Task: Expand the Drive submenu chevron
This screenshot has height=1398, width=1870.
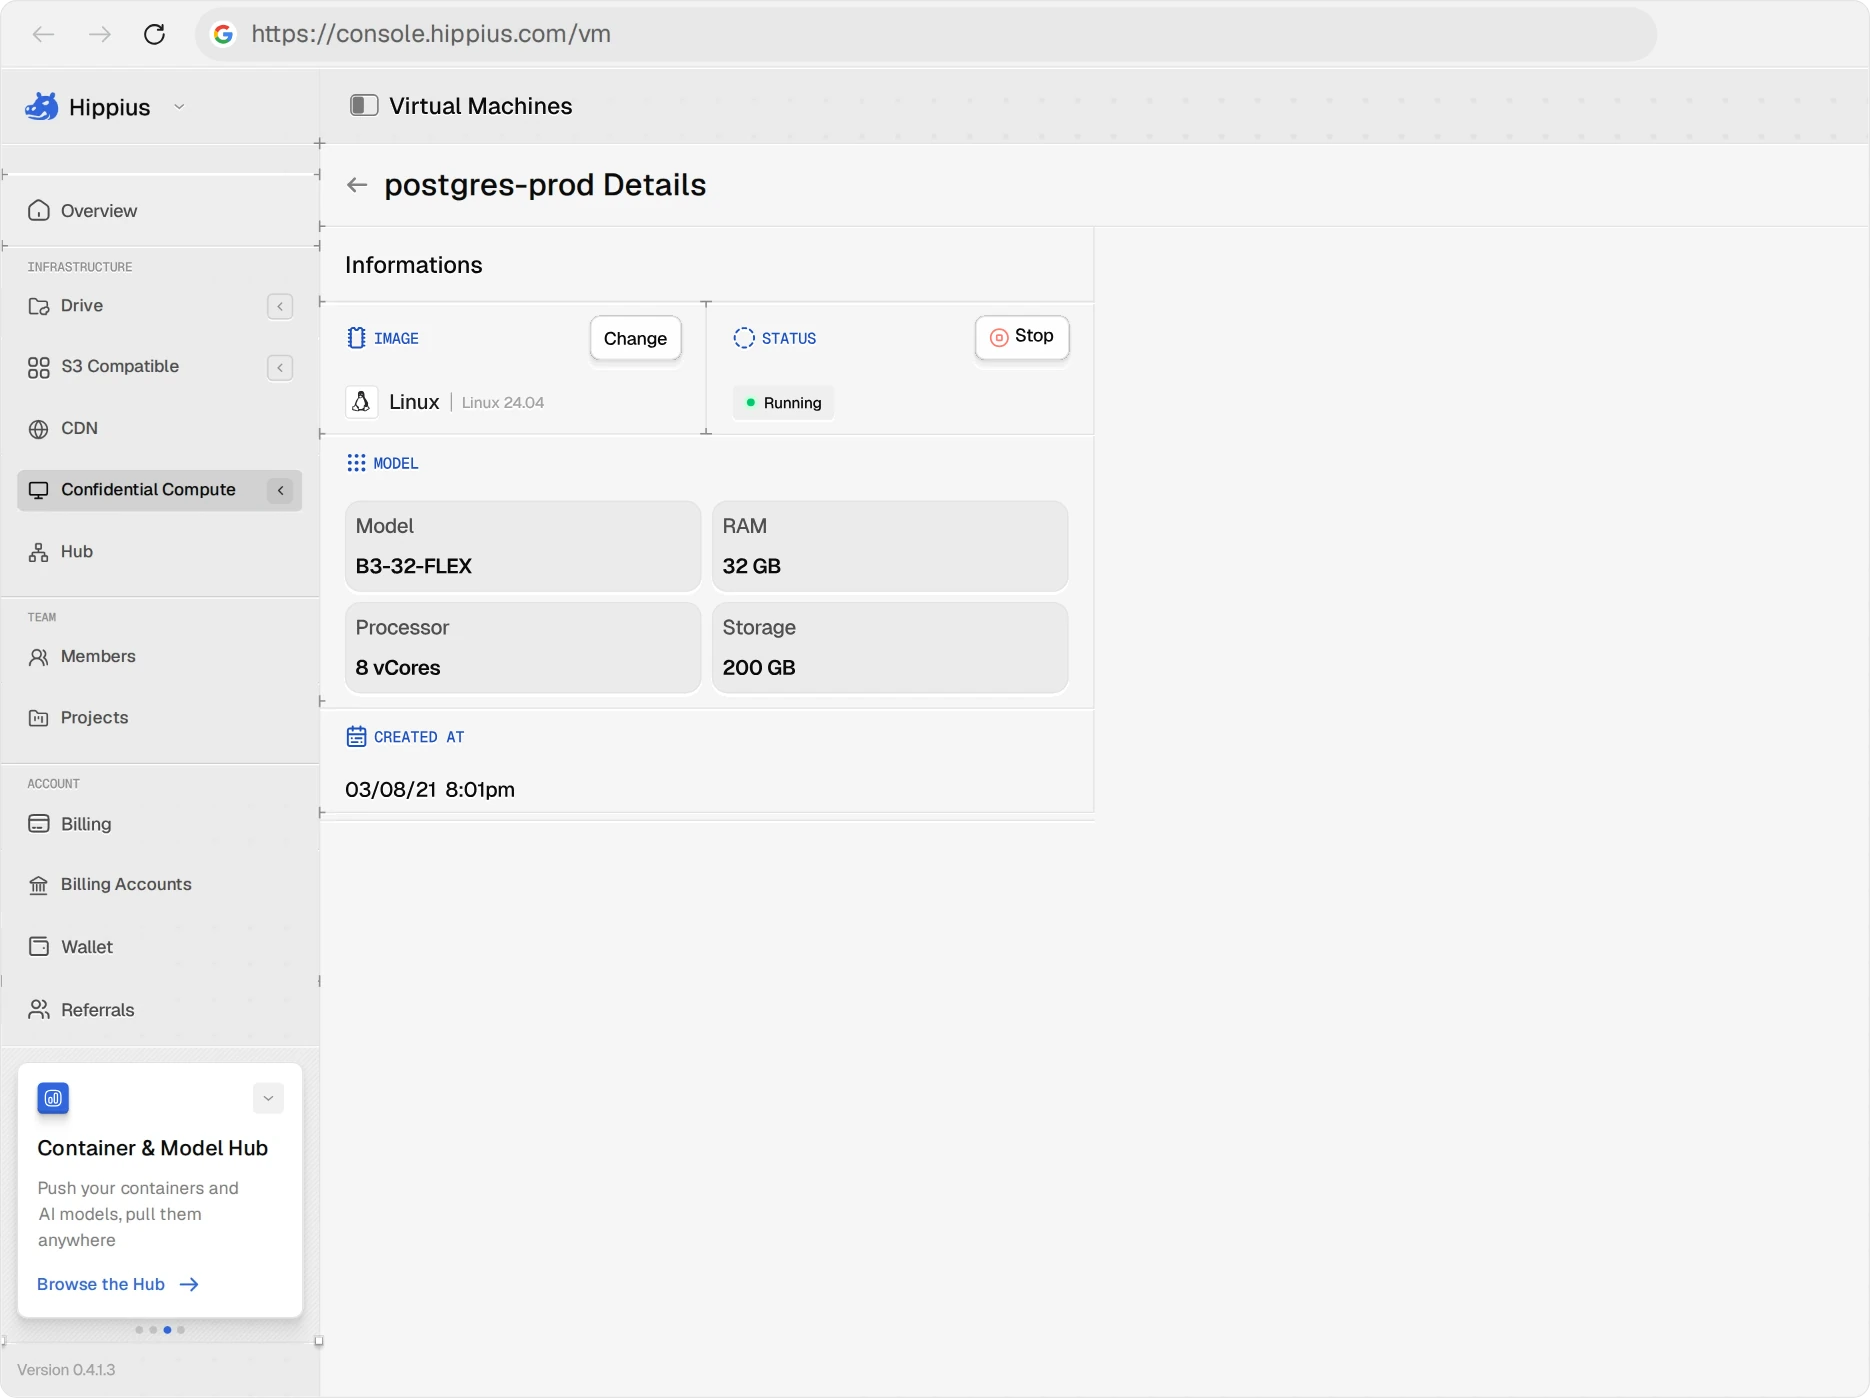Action: 280,306
